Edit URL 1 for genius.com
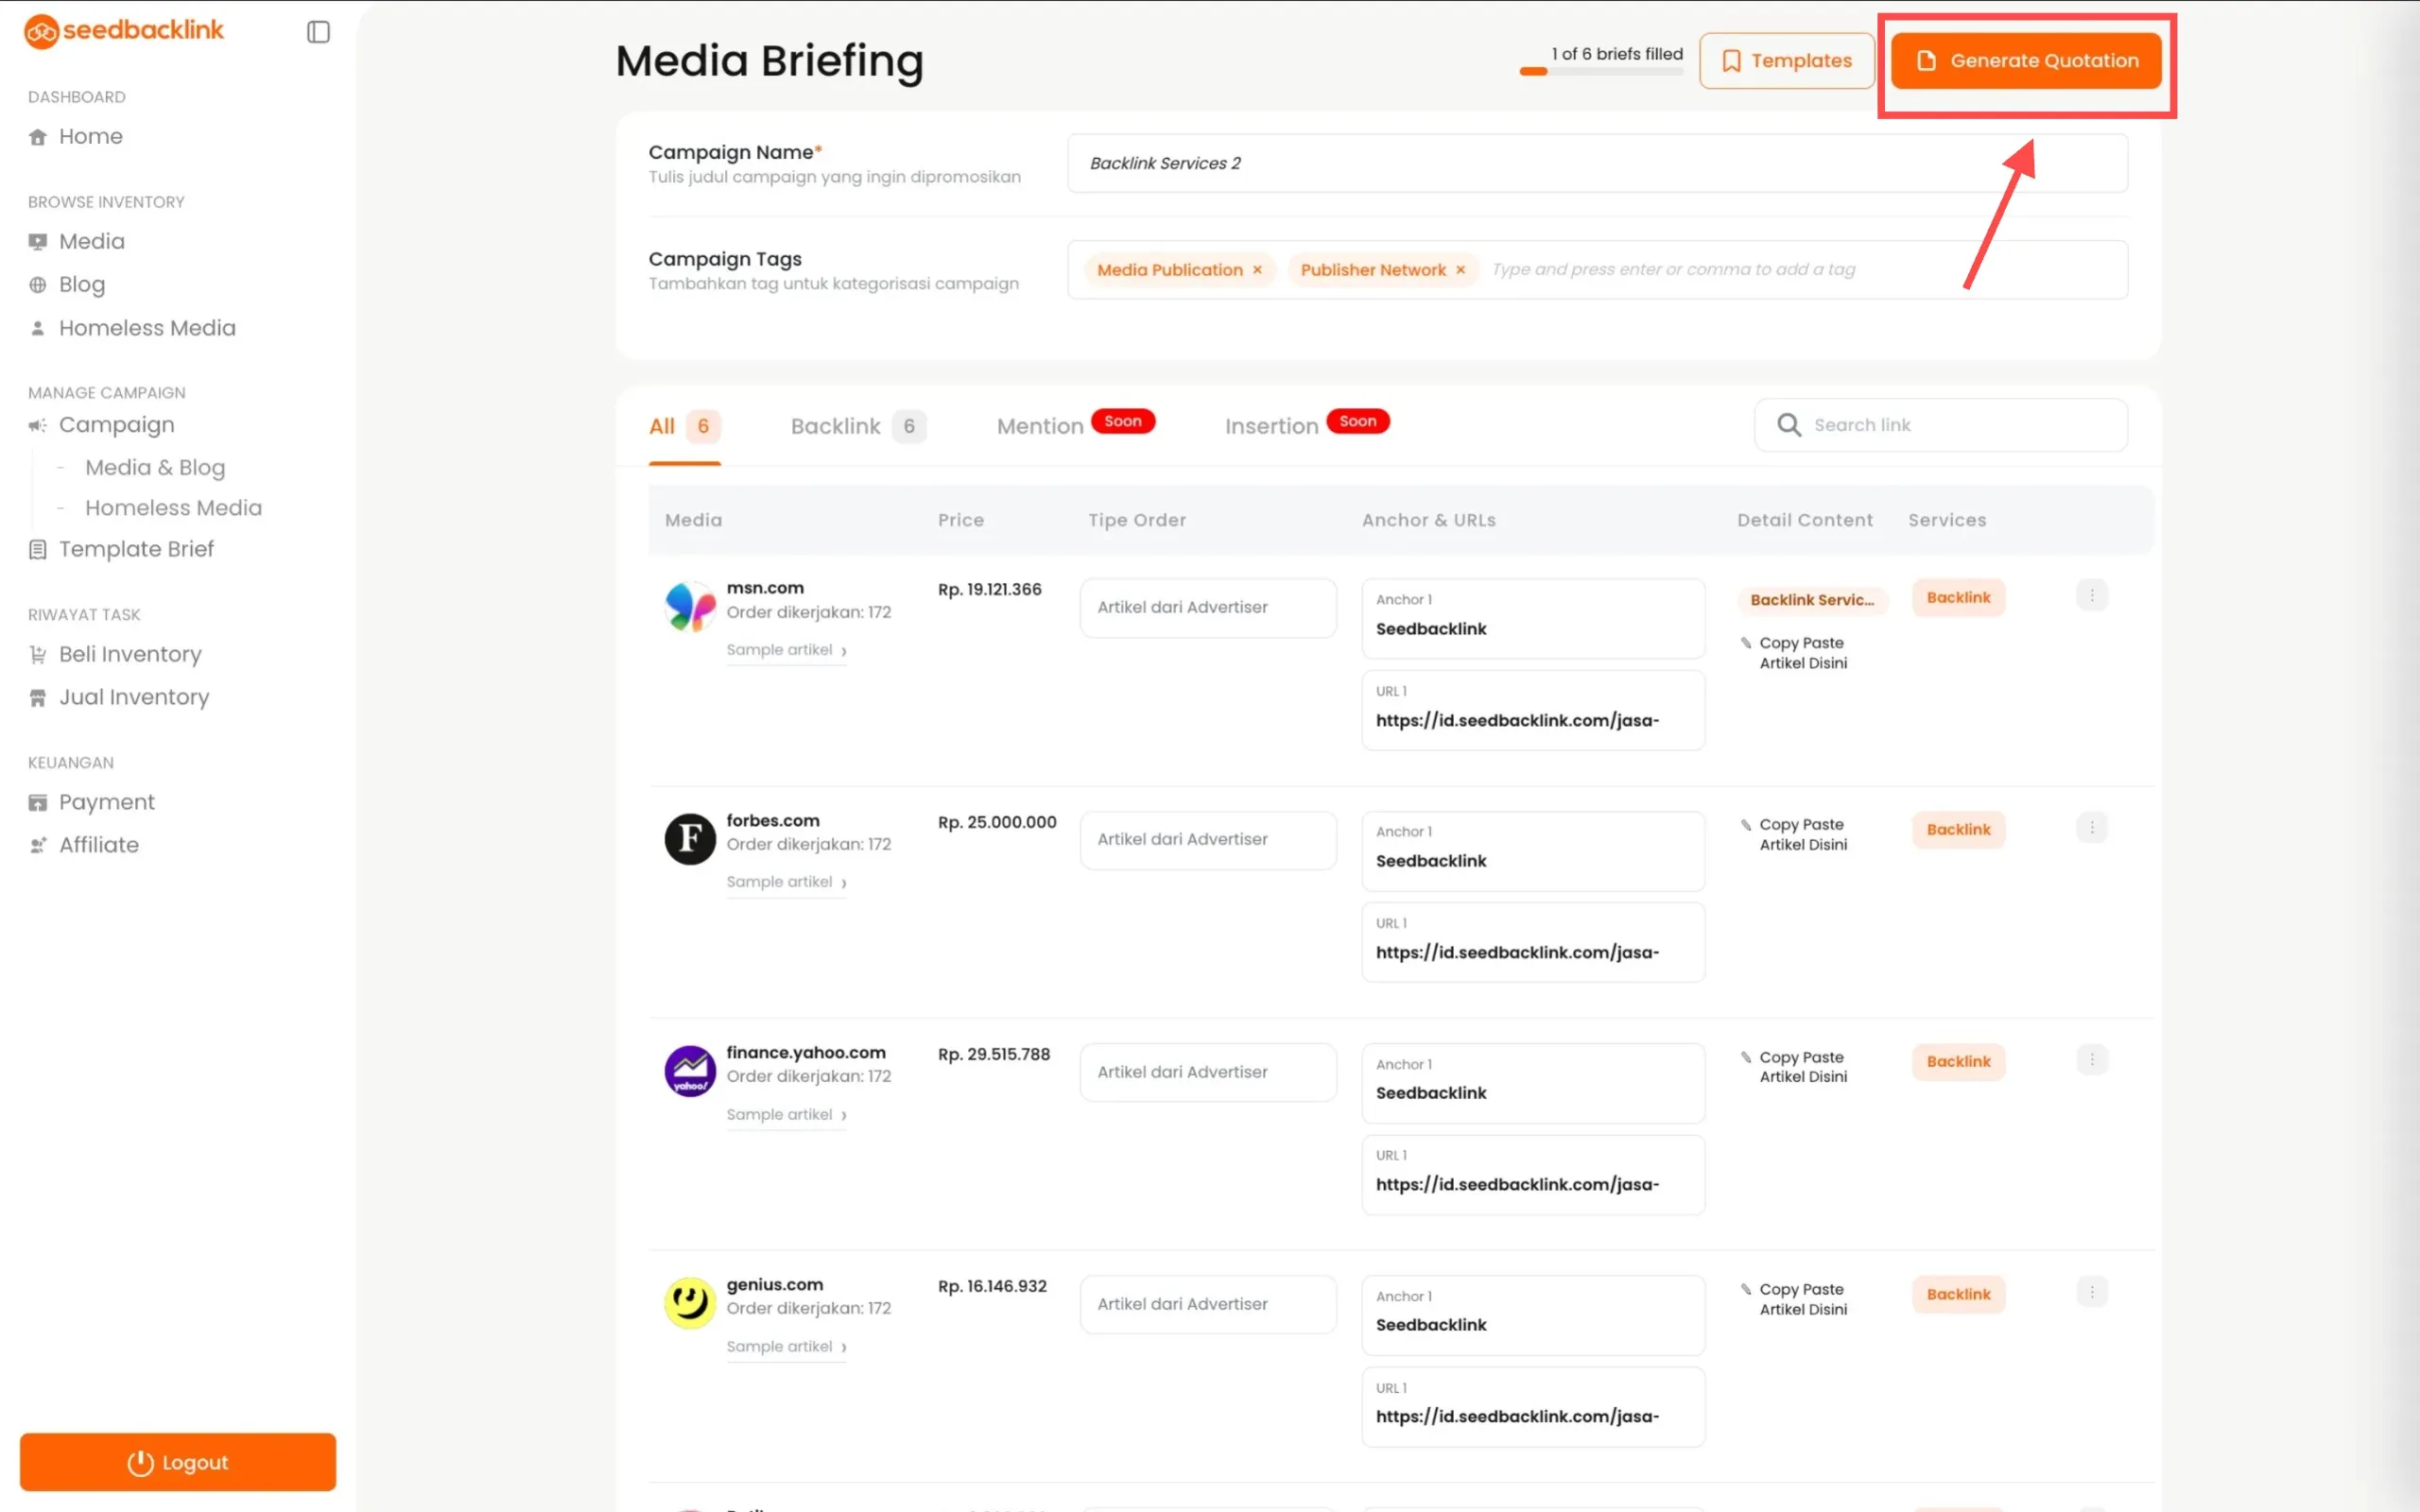The height and width of the screenshot is (1512, 2420). 1533,1407
